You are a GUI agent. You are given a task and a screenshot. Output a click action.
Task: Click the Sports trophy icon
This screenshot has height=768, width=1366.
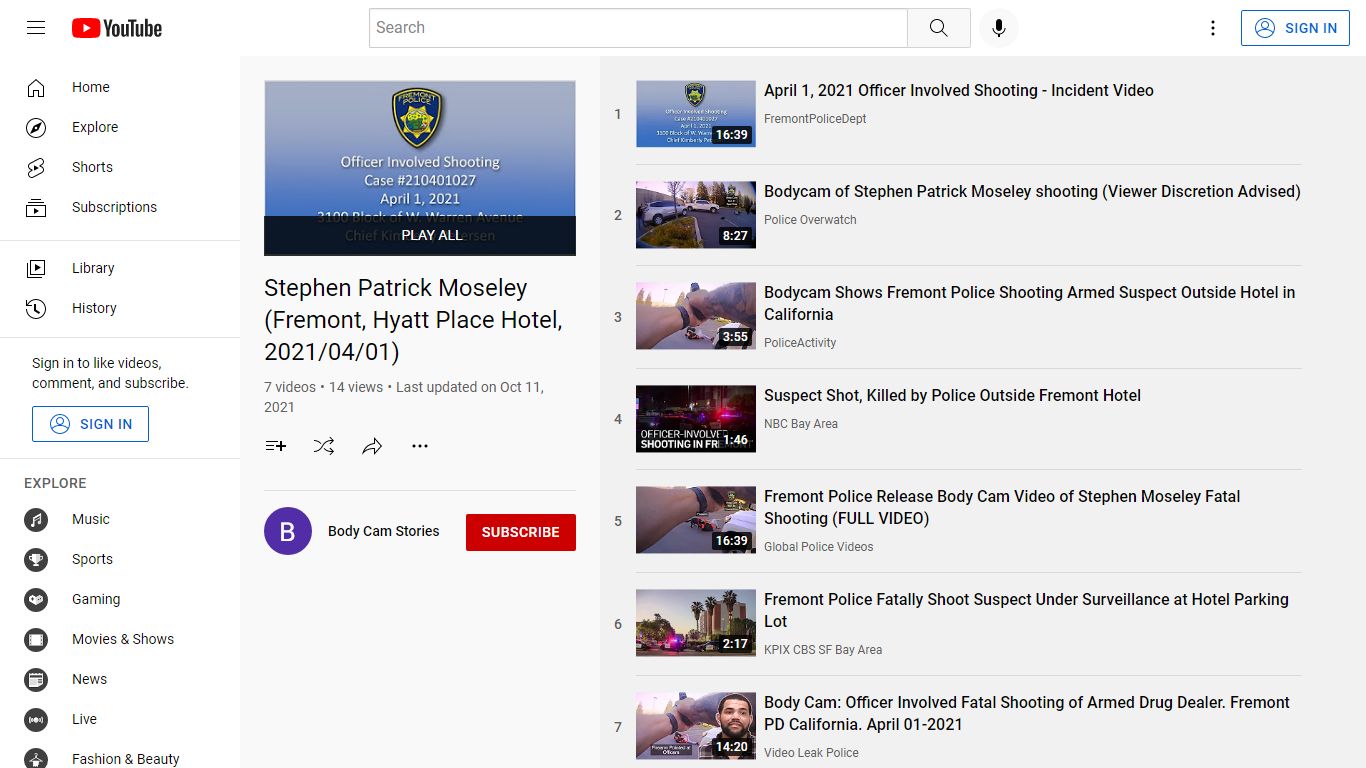coord(36,559)
